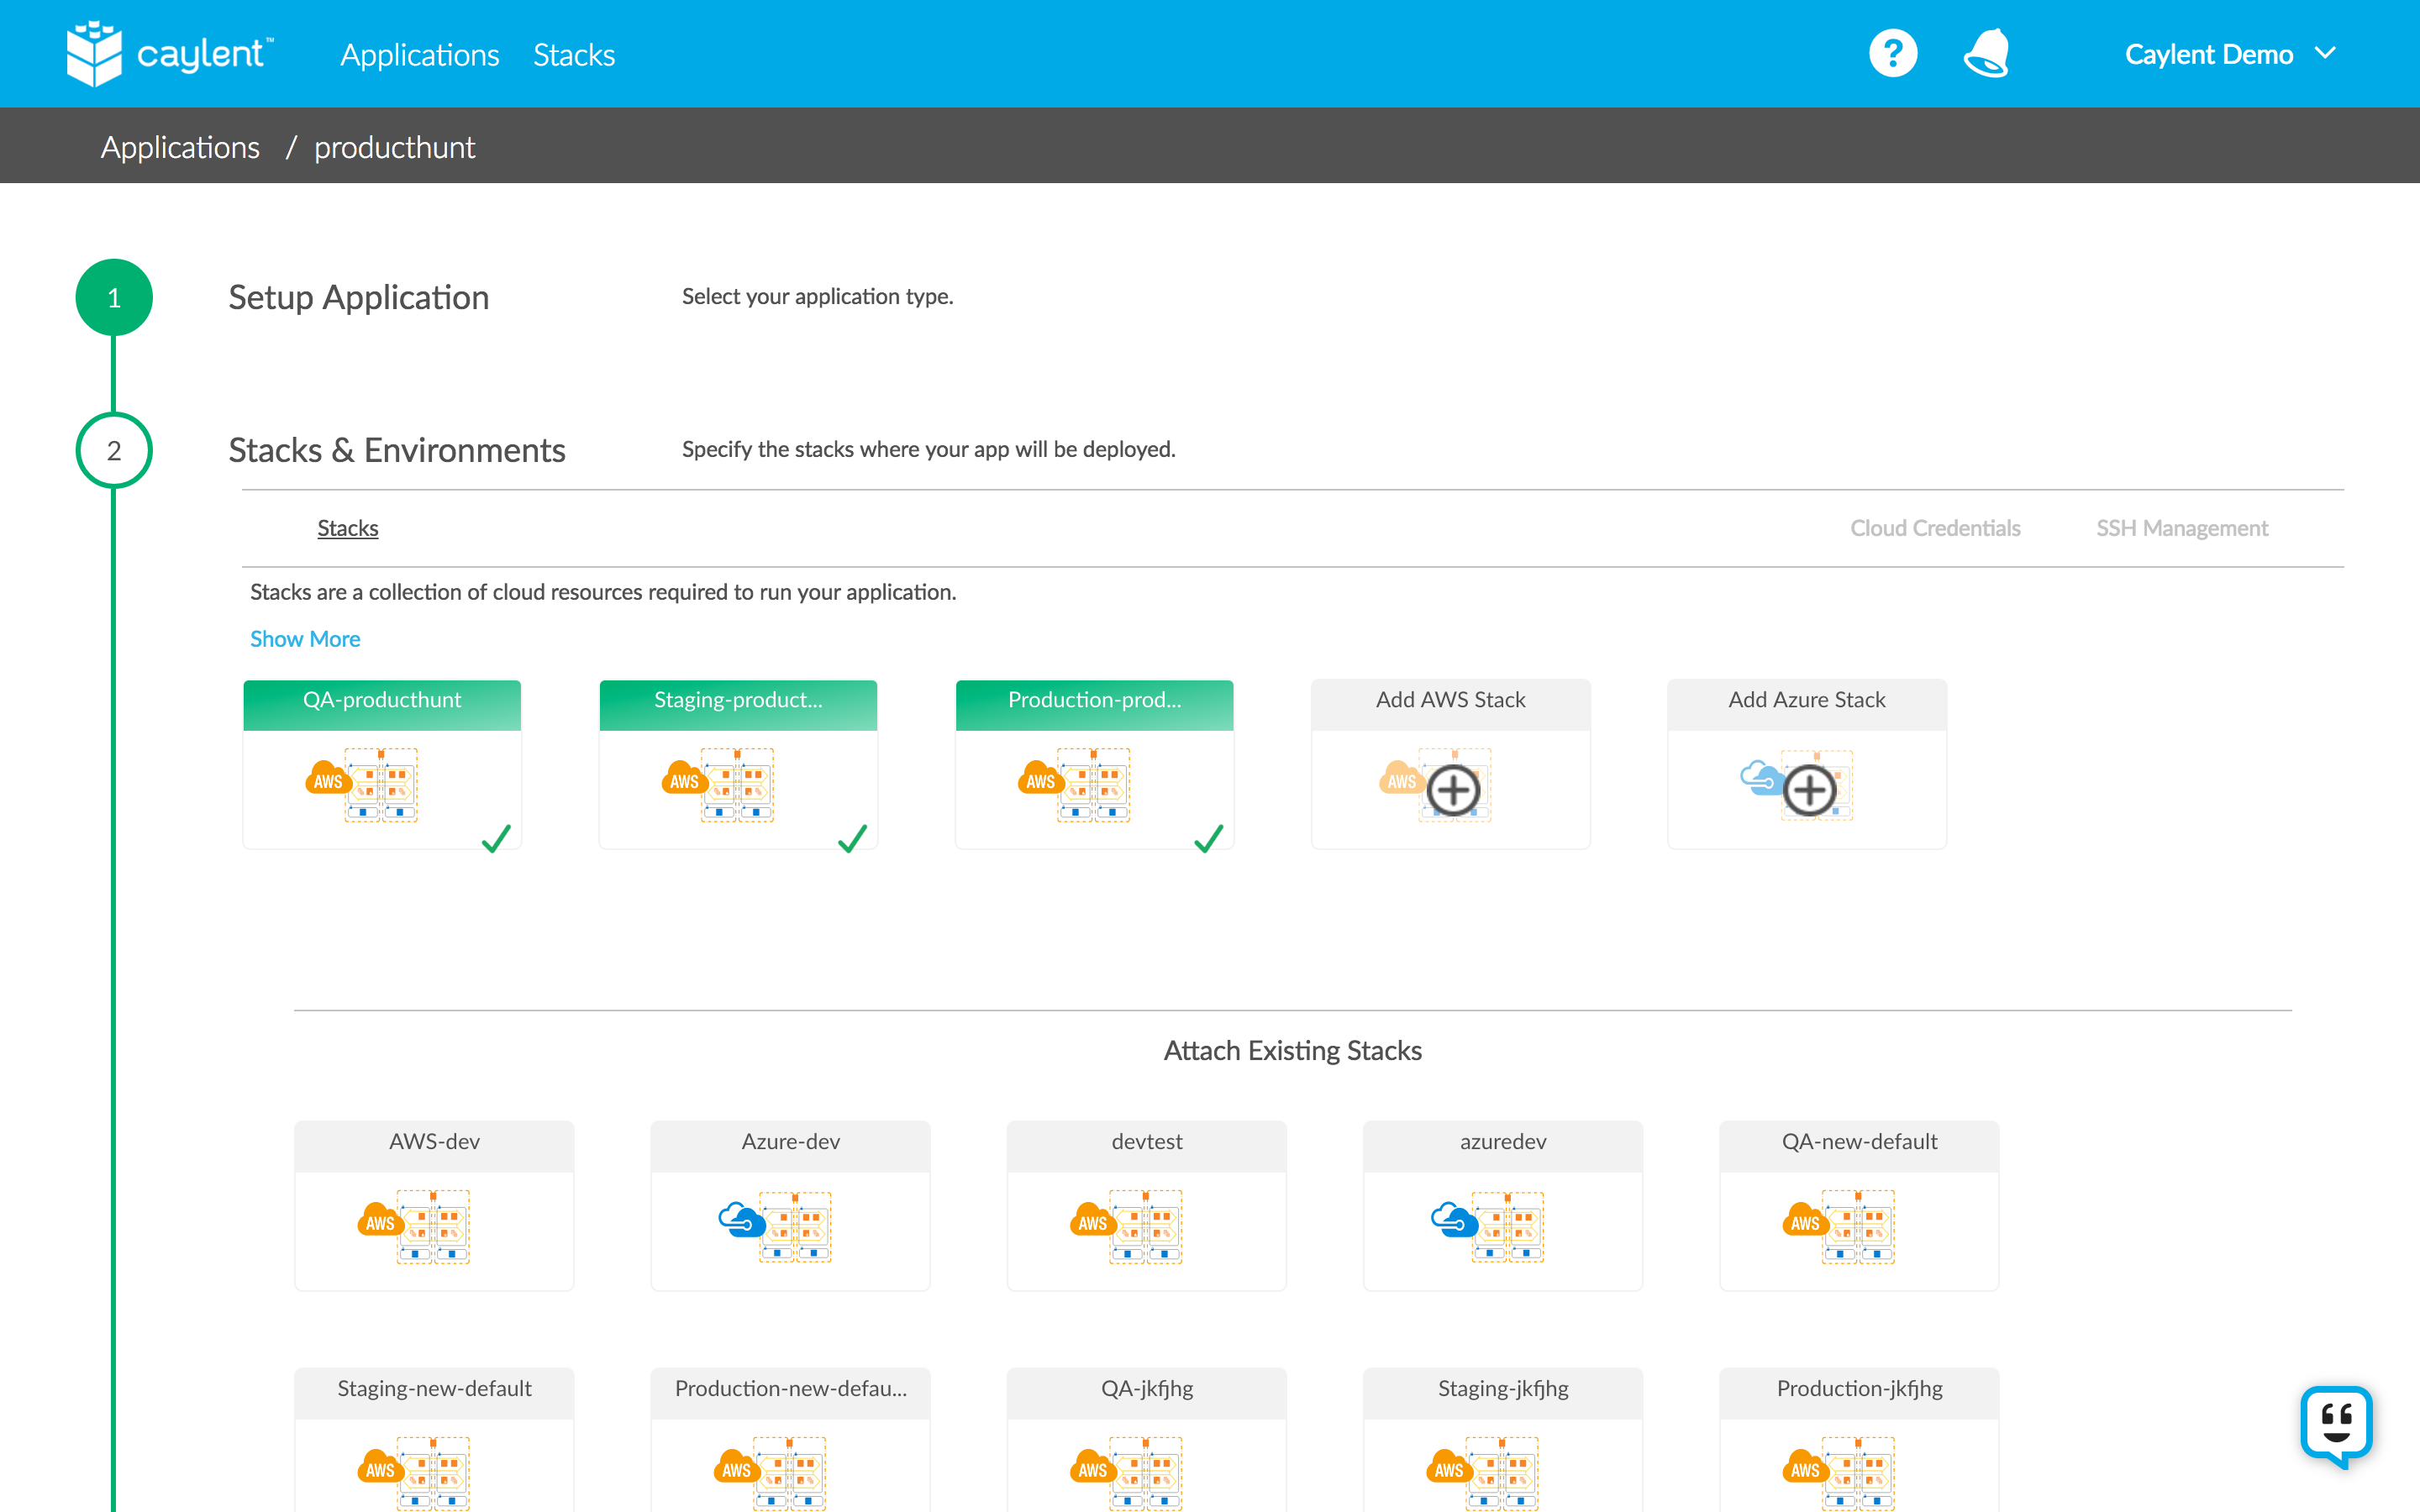Expand description with Show More
The image size is (2420, 1512).
coord(305,639)
